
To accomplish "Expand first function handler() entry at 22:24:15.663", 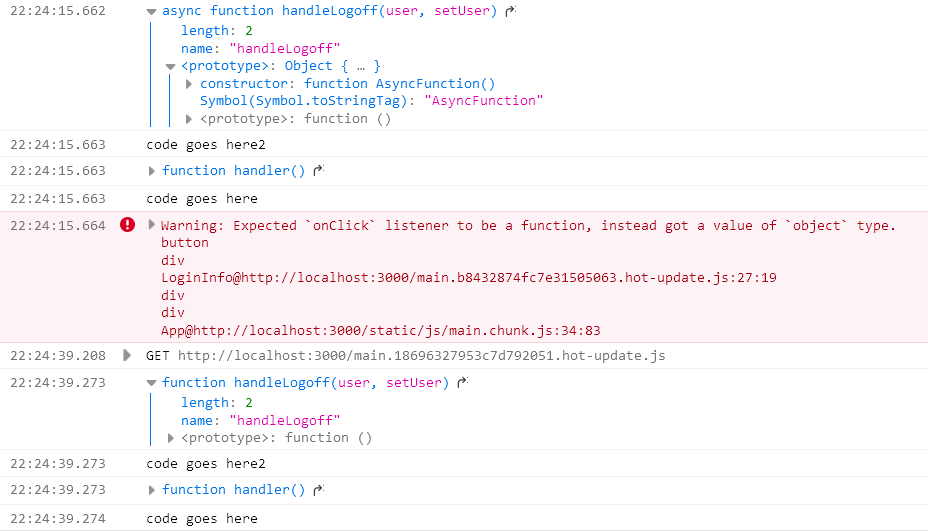I will point(152,171).
